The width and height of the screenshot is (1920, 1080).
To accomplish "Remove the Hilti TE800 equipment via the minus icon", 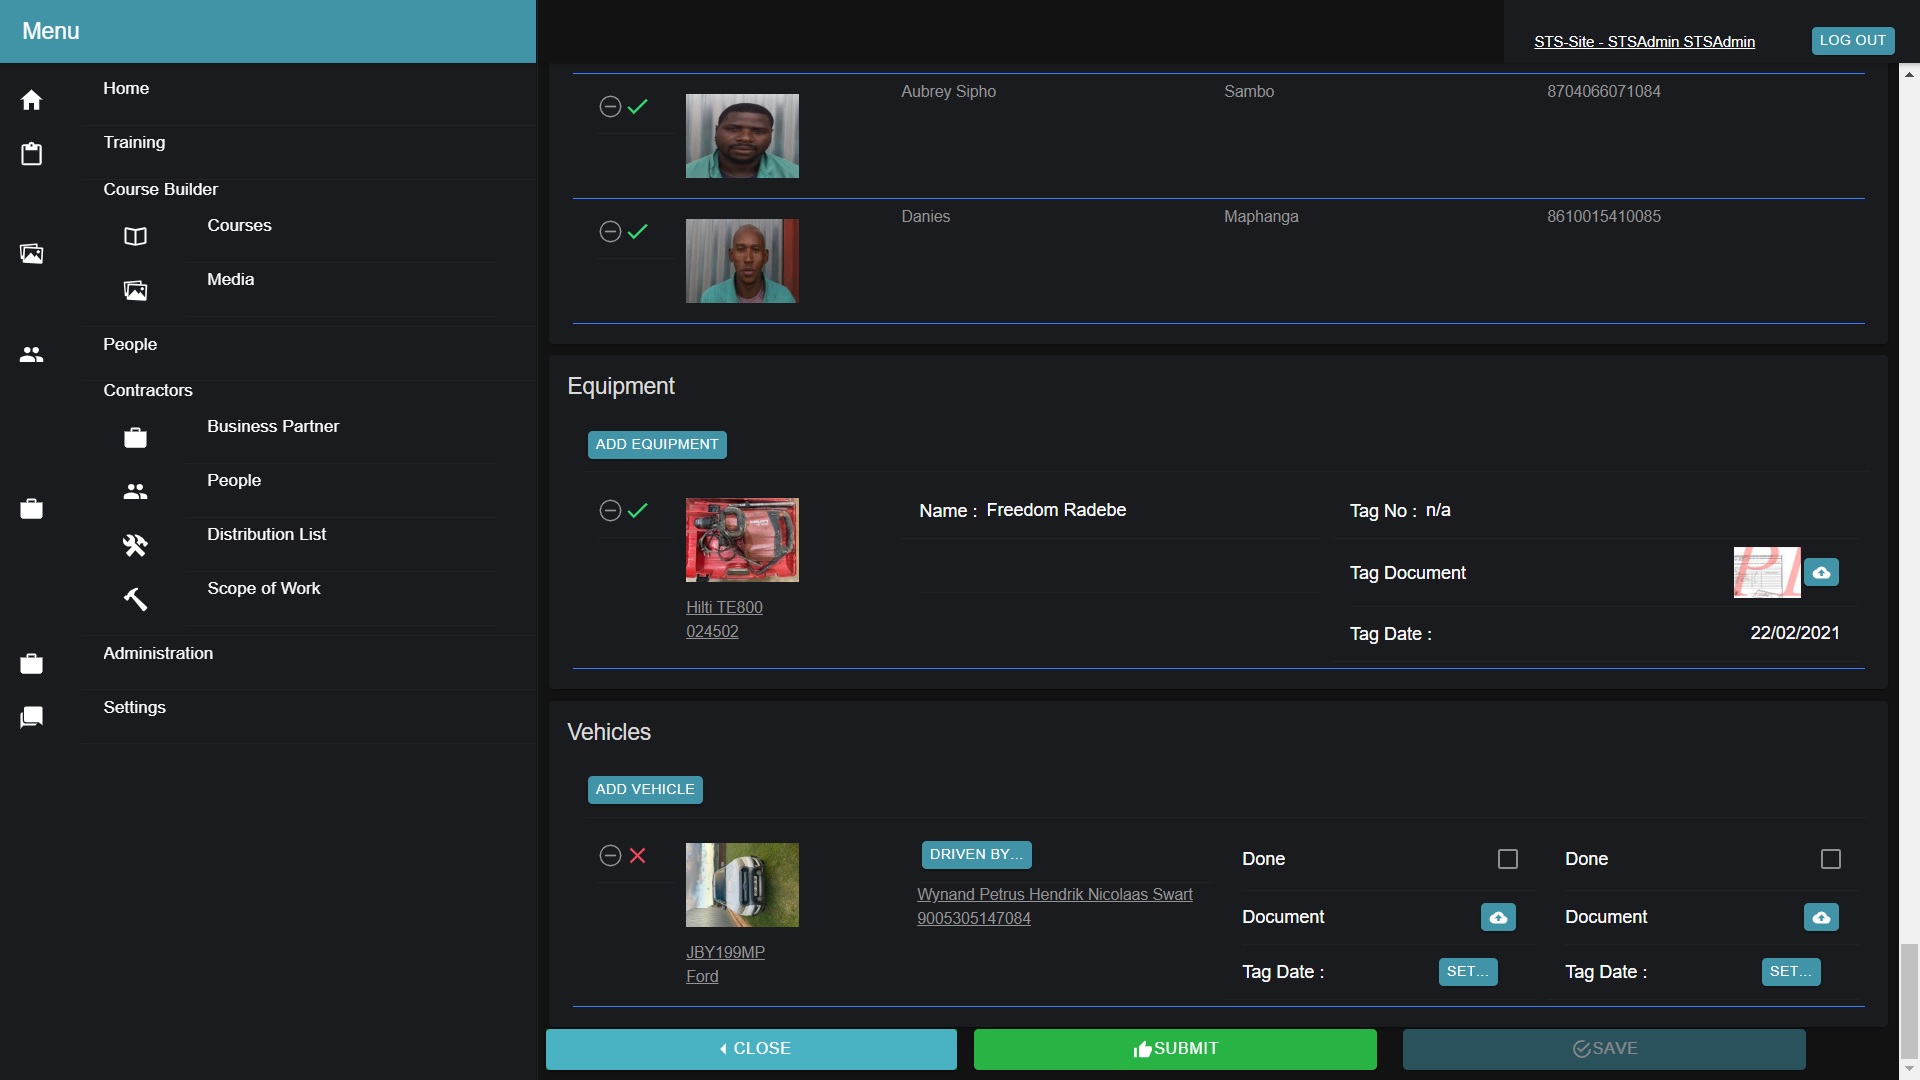I will 610,511.
